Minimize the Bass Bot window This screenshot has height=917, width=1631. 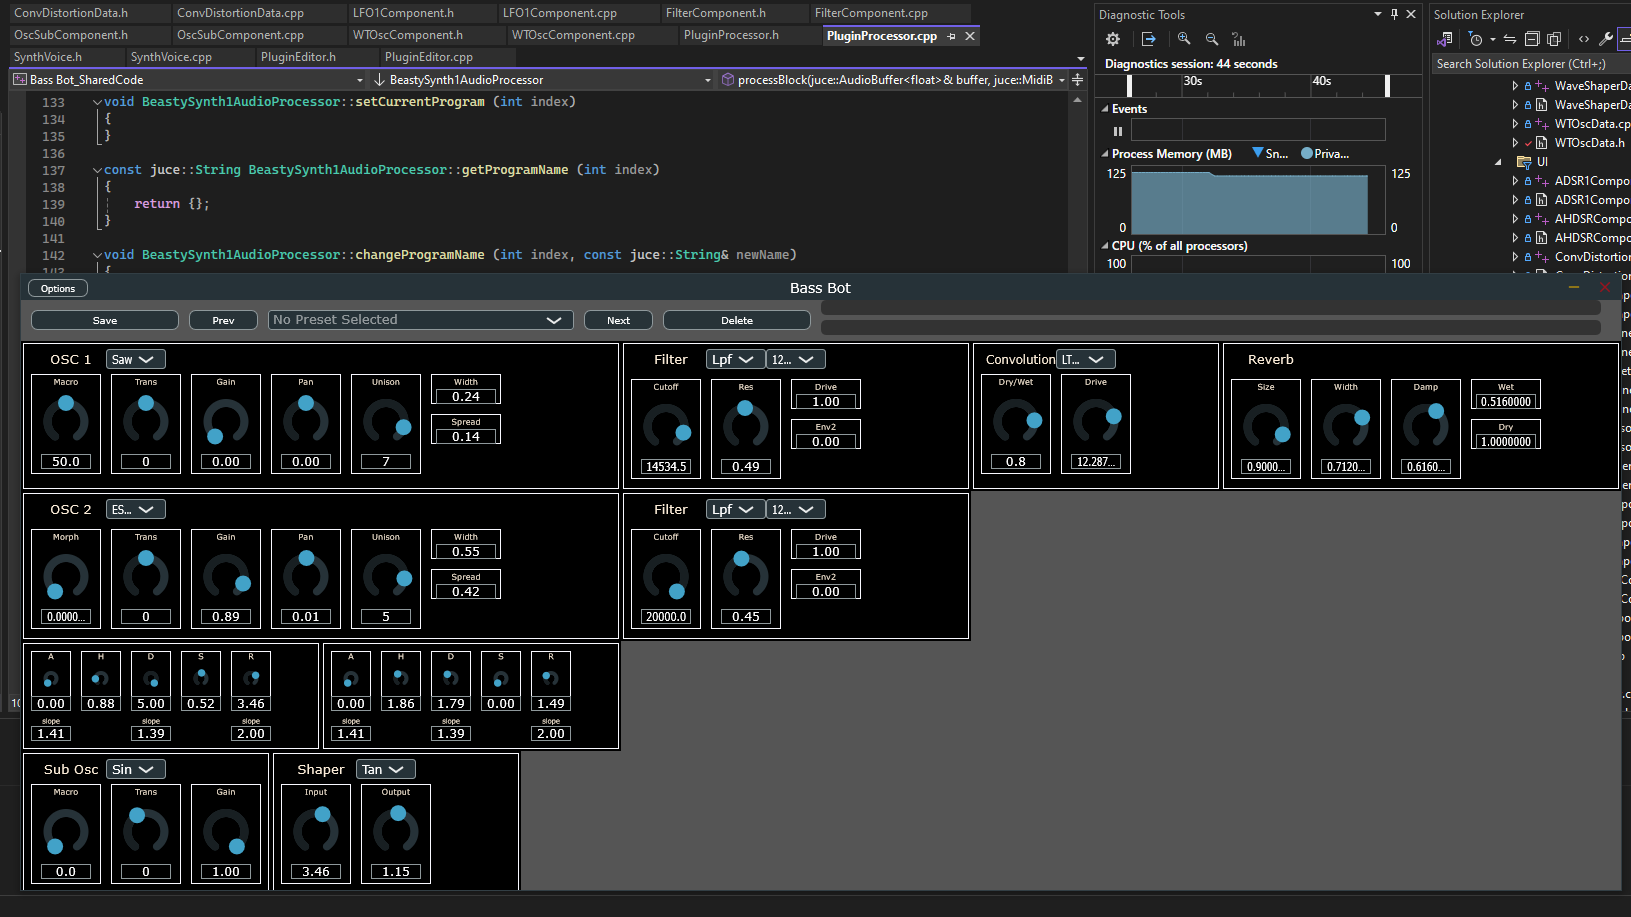(1574, 287)
